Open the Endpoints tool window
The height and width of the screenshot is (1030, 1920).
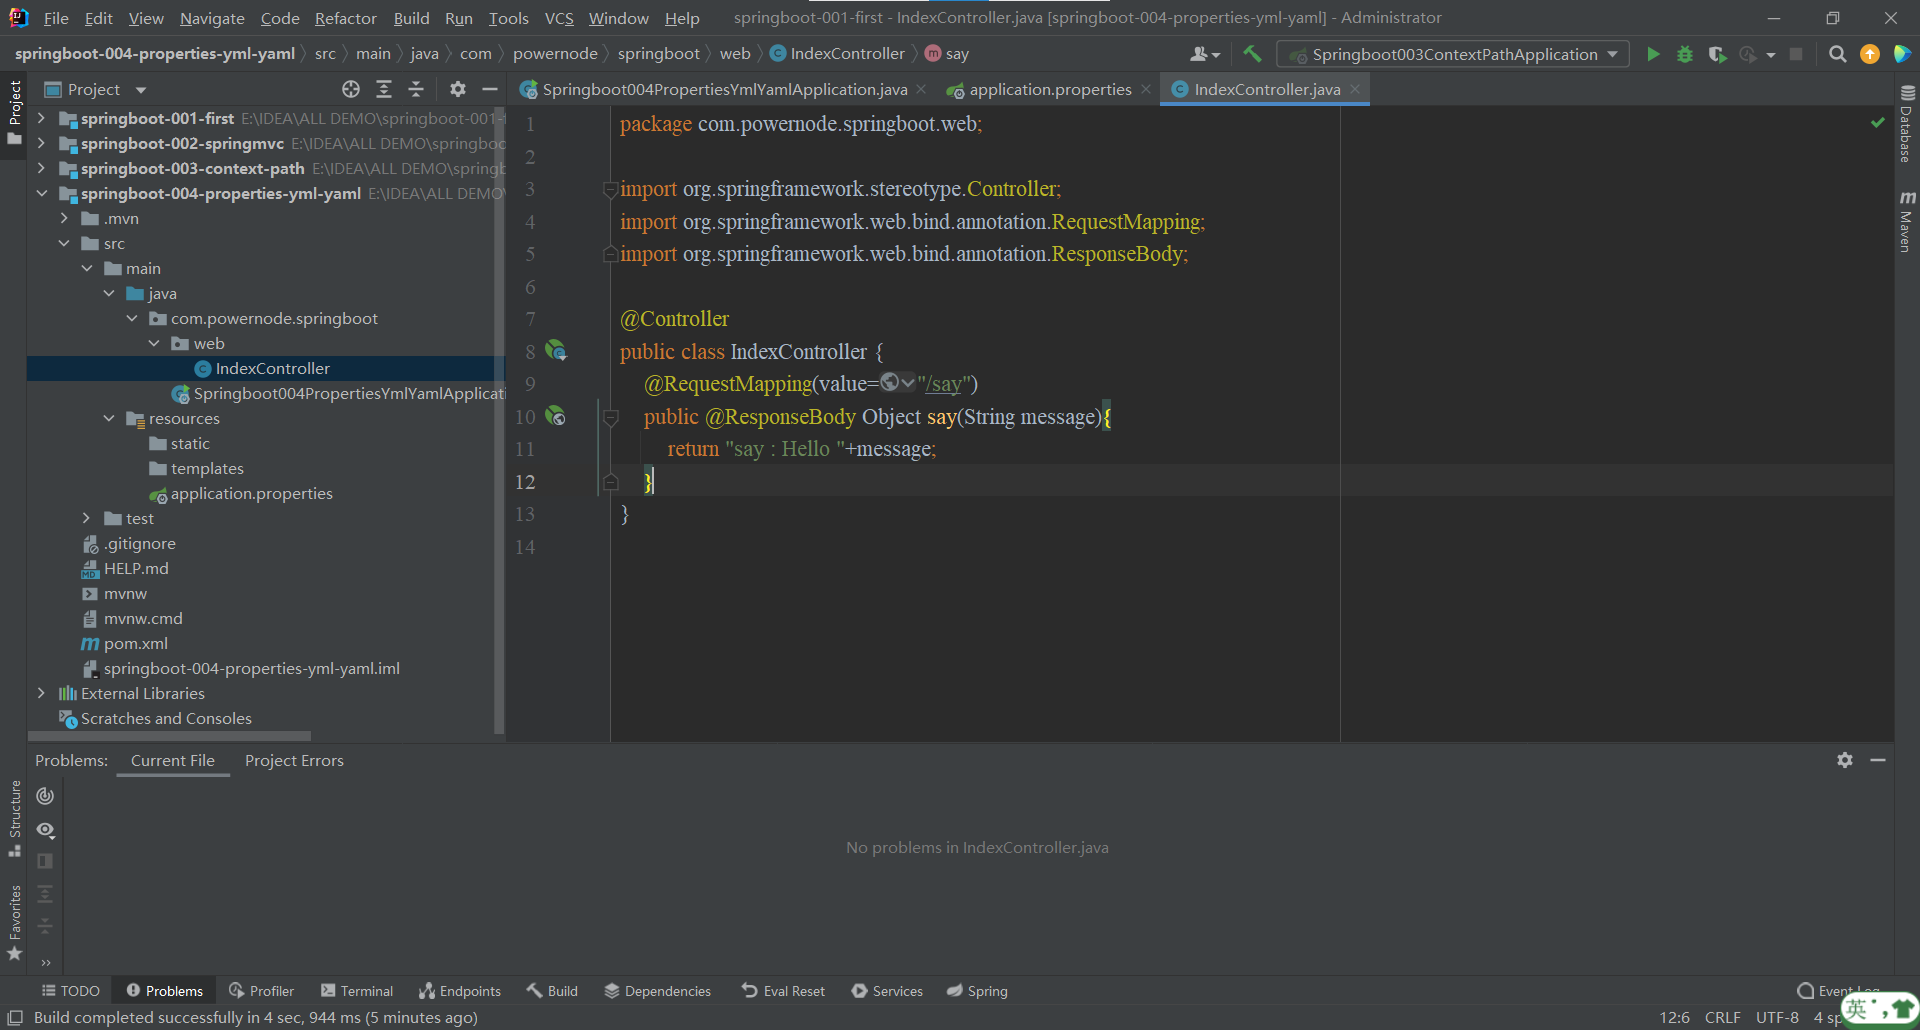(x=460, y=991)
